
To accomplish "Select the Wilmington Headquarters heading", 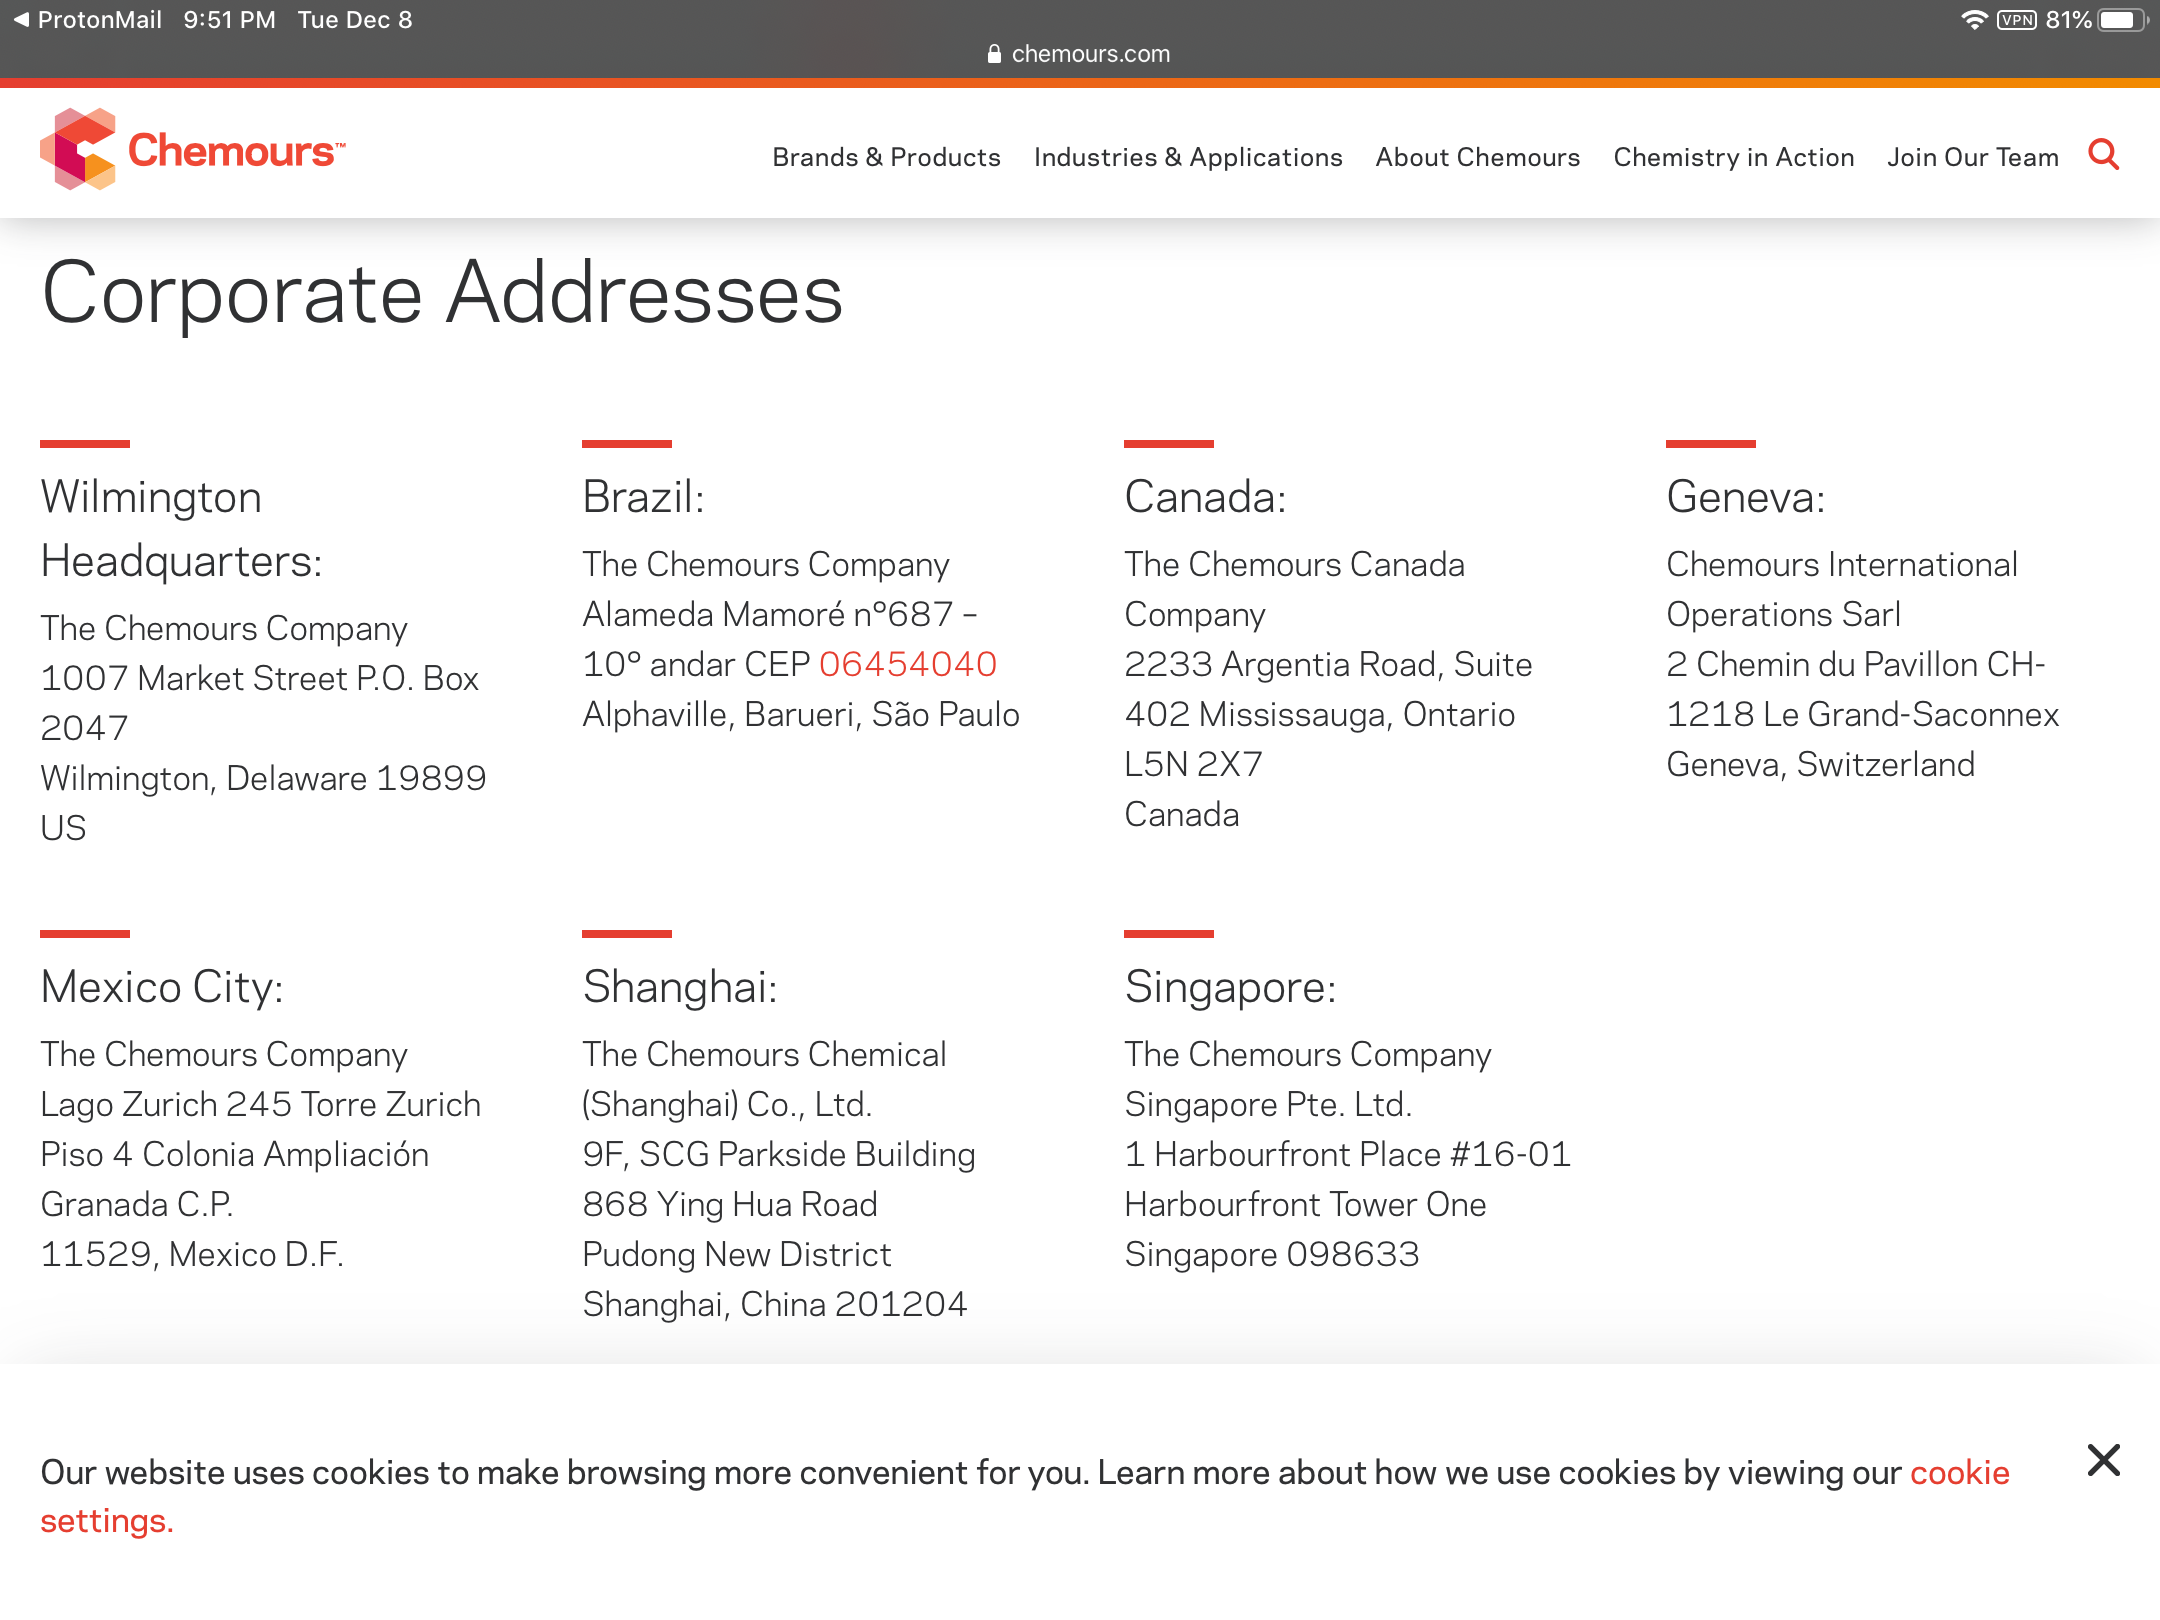I will [182, 529].
